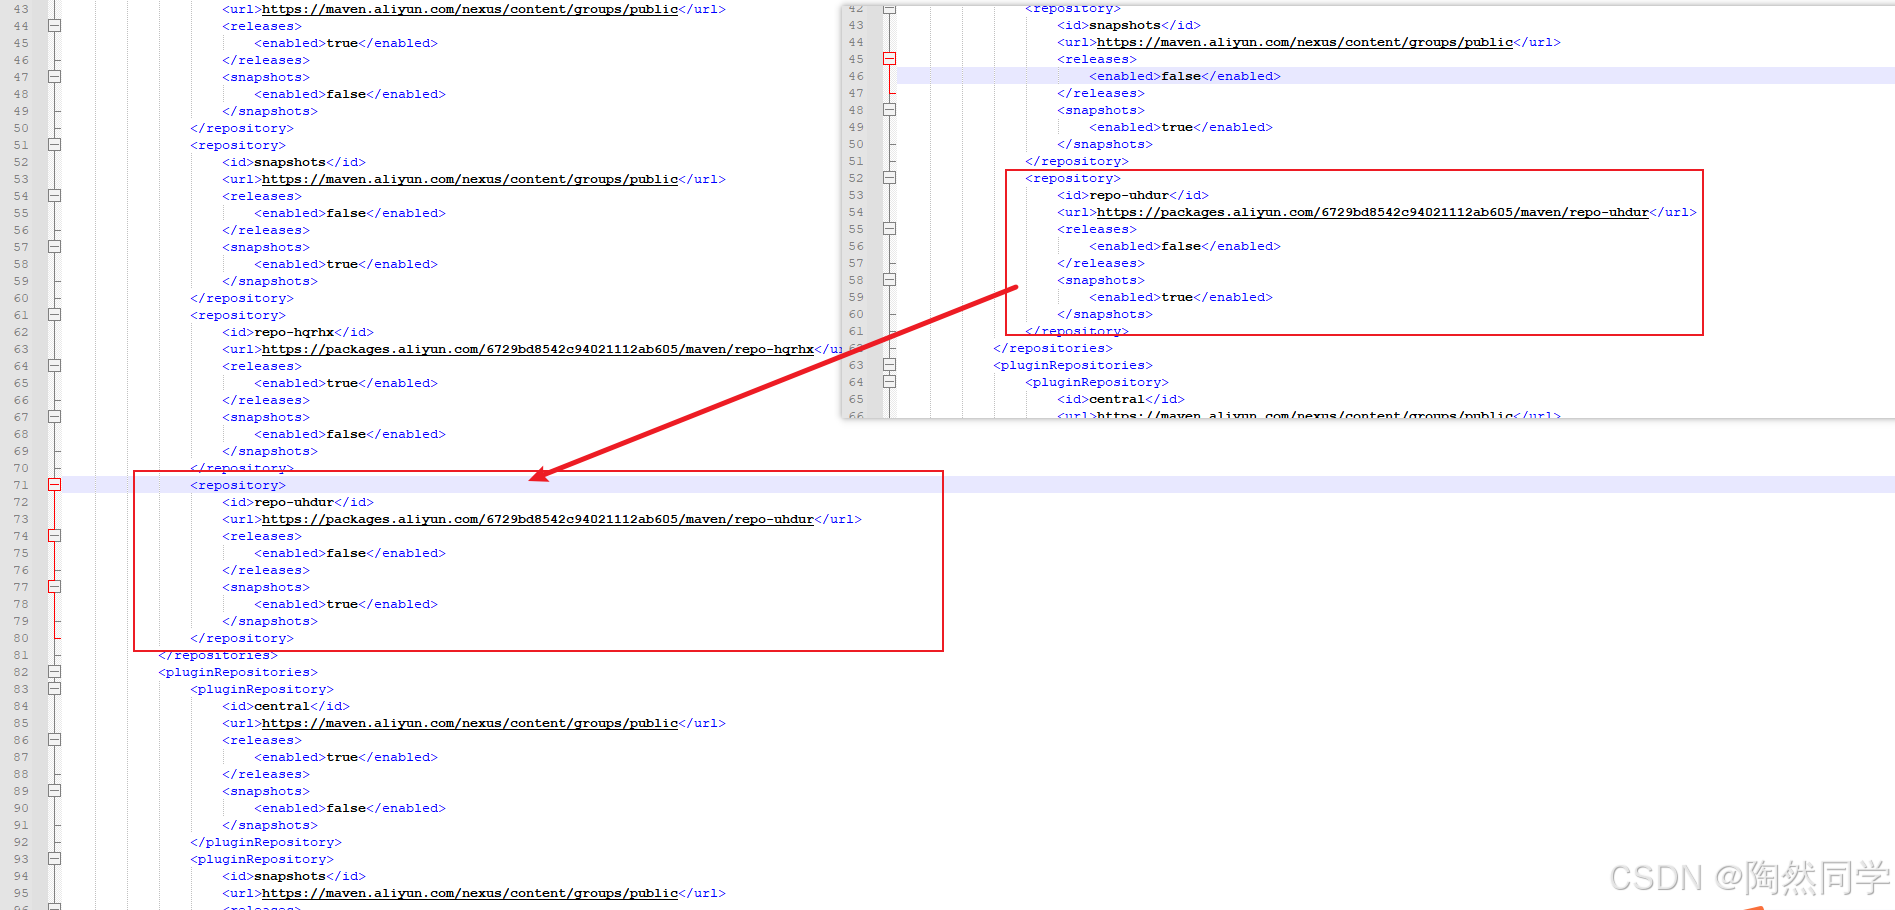Image resolution: width=1895 pixels, height=910 pixels.
Task: Click the id central text on line 65, right editor
Action: (x=1121, y=399)
